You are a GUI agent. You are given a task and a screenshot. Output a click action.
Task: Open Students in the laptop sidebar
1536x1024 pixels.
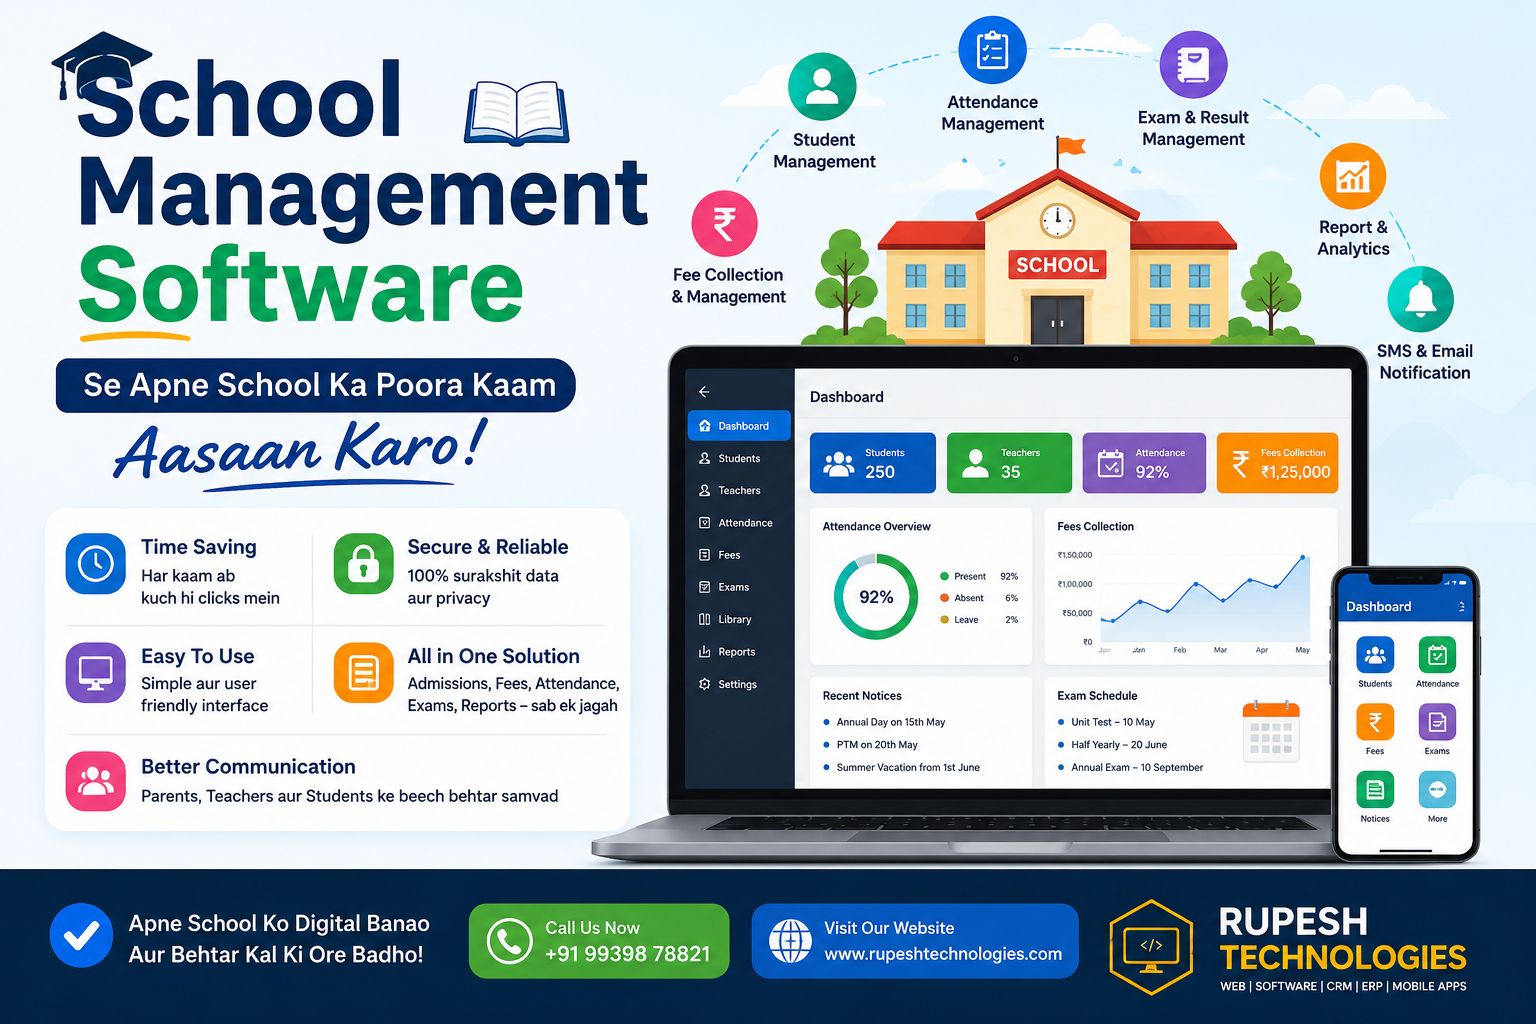click(x=739, y=458)
